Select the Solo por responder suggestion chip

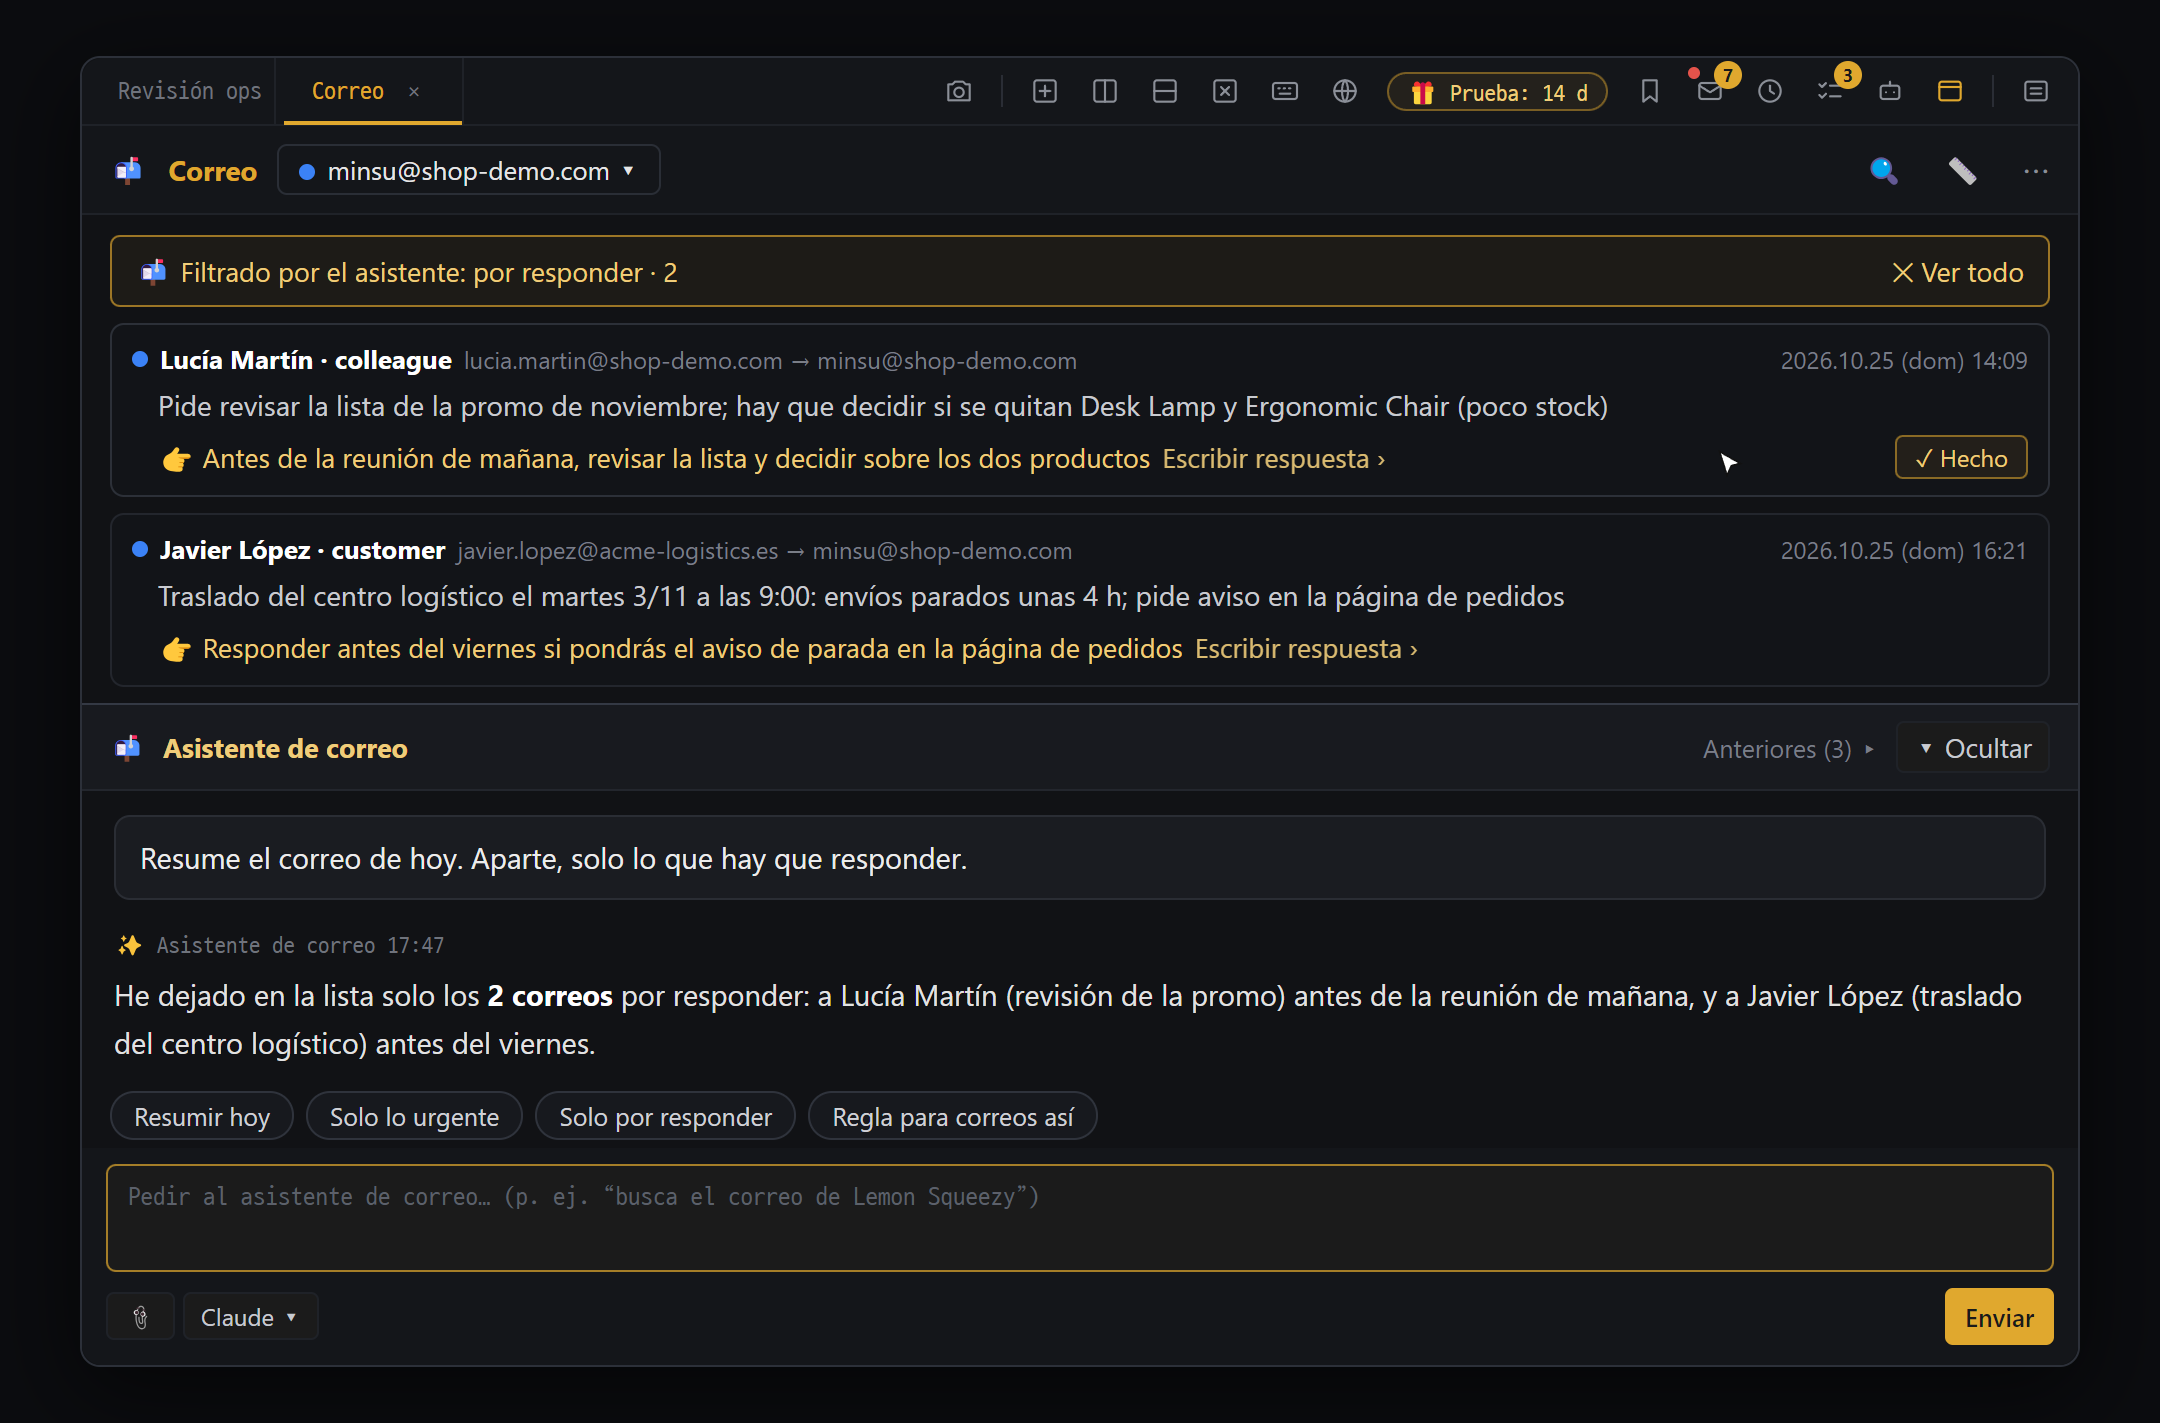click(665, 1116)
